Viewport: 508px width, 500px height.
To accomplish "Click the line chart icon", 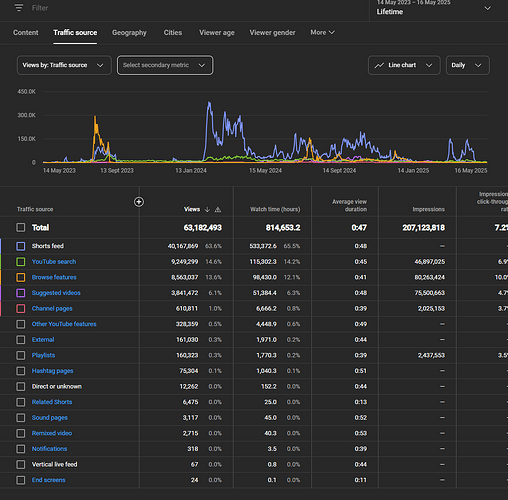I will click(379, 65).
